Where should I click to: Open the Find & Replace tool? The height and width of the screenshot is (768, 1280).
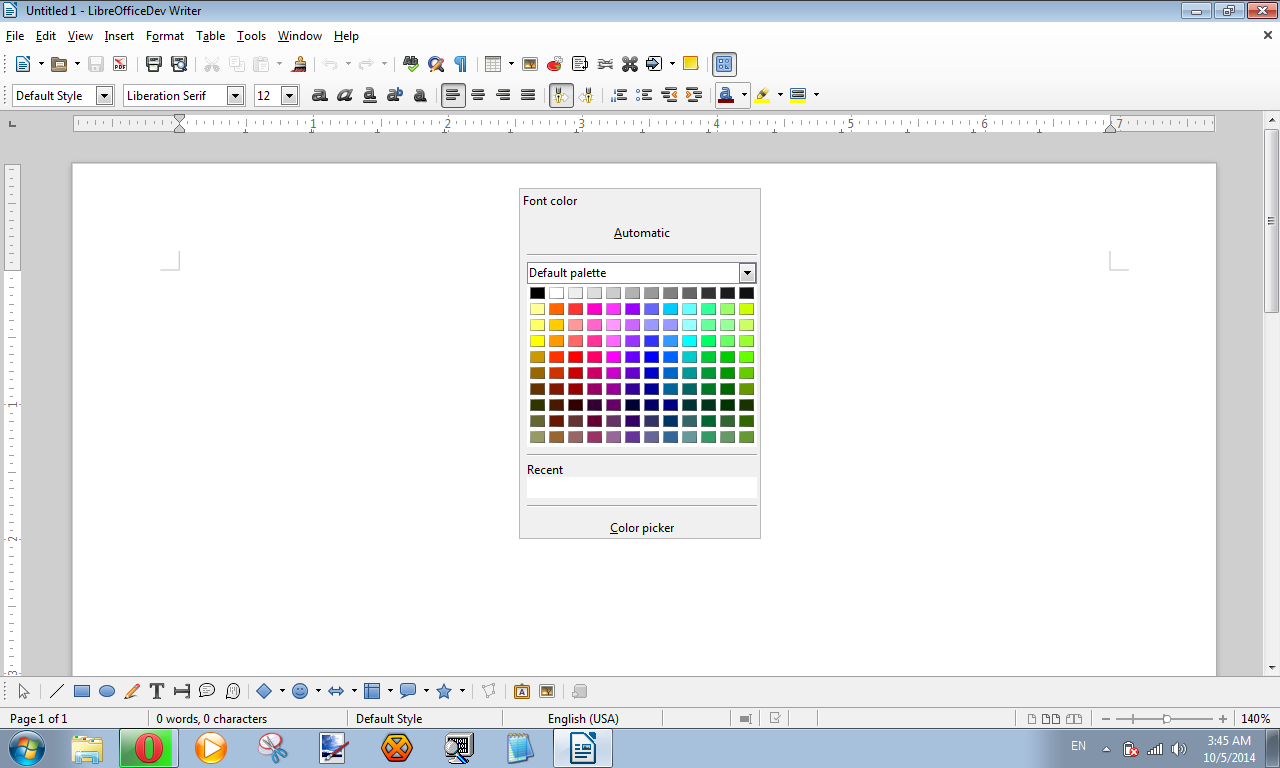436,64
